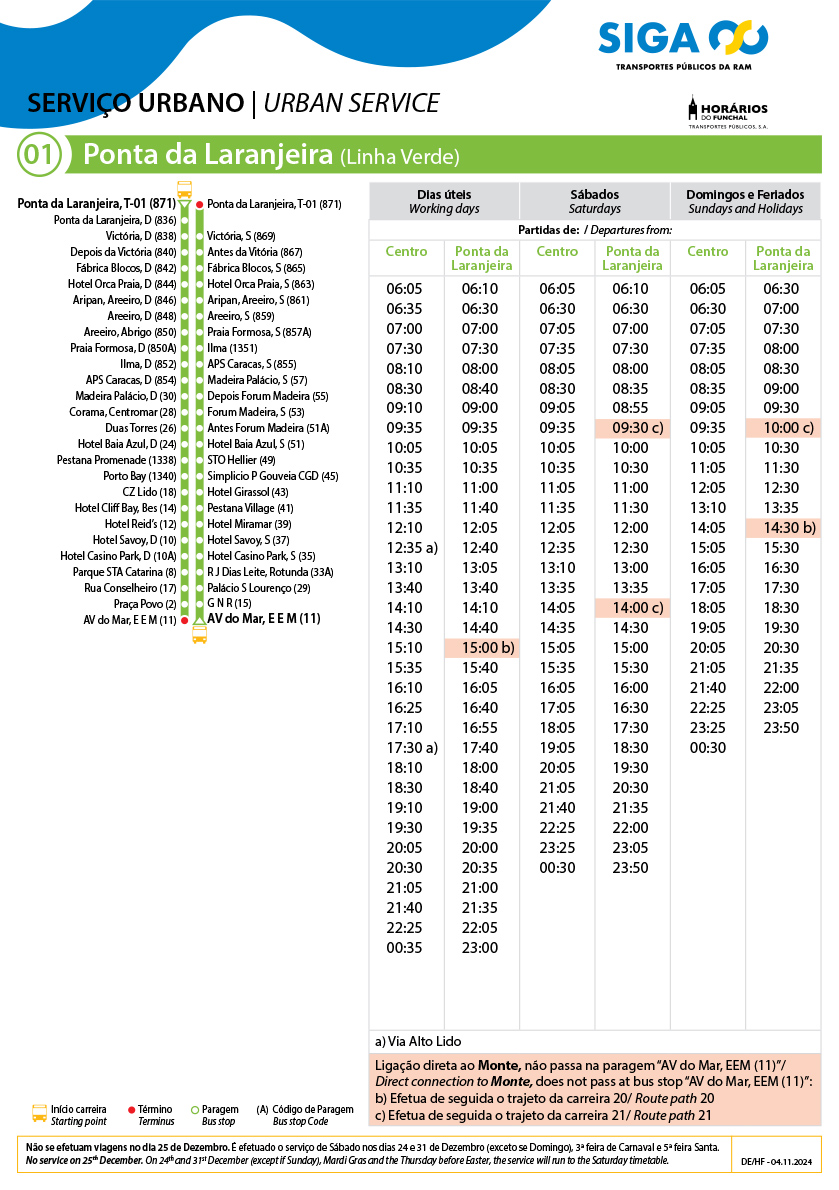Select the Dias úteis / Working days header
839x1190 pixels.
[x=444, y=201]
